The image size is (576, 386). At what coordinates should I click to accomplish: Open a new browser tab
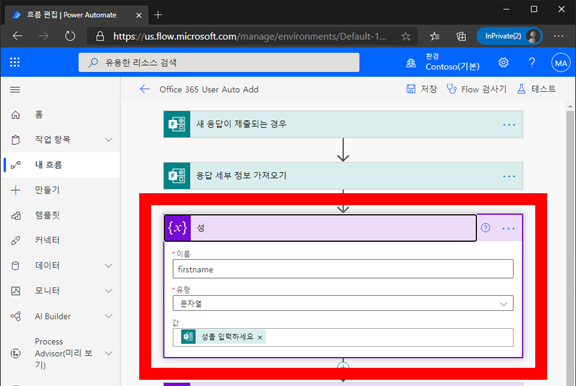tap(158, 15)
